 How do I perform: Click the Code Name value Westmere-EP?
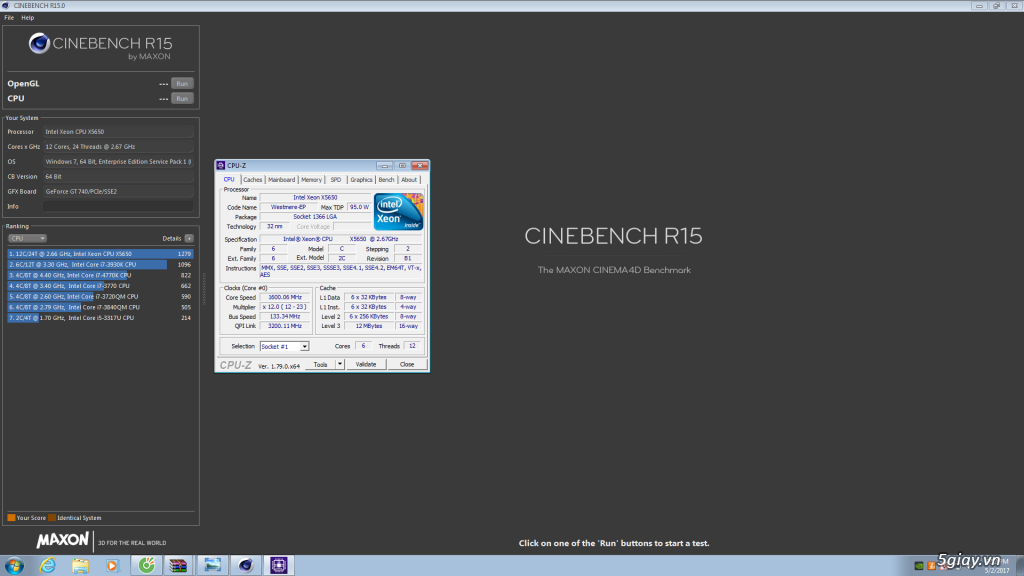click(288, 207)
